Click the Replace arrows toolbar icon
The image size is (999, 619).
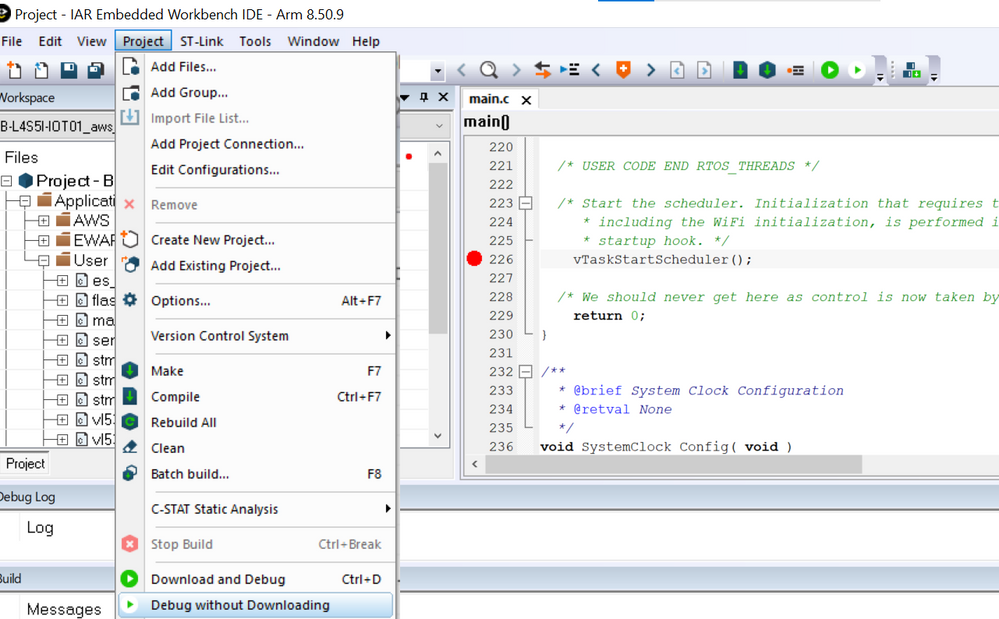tap(542, 69)
